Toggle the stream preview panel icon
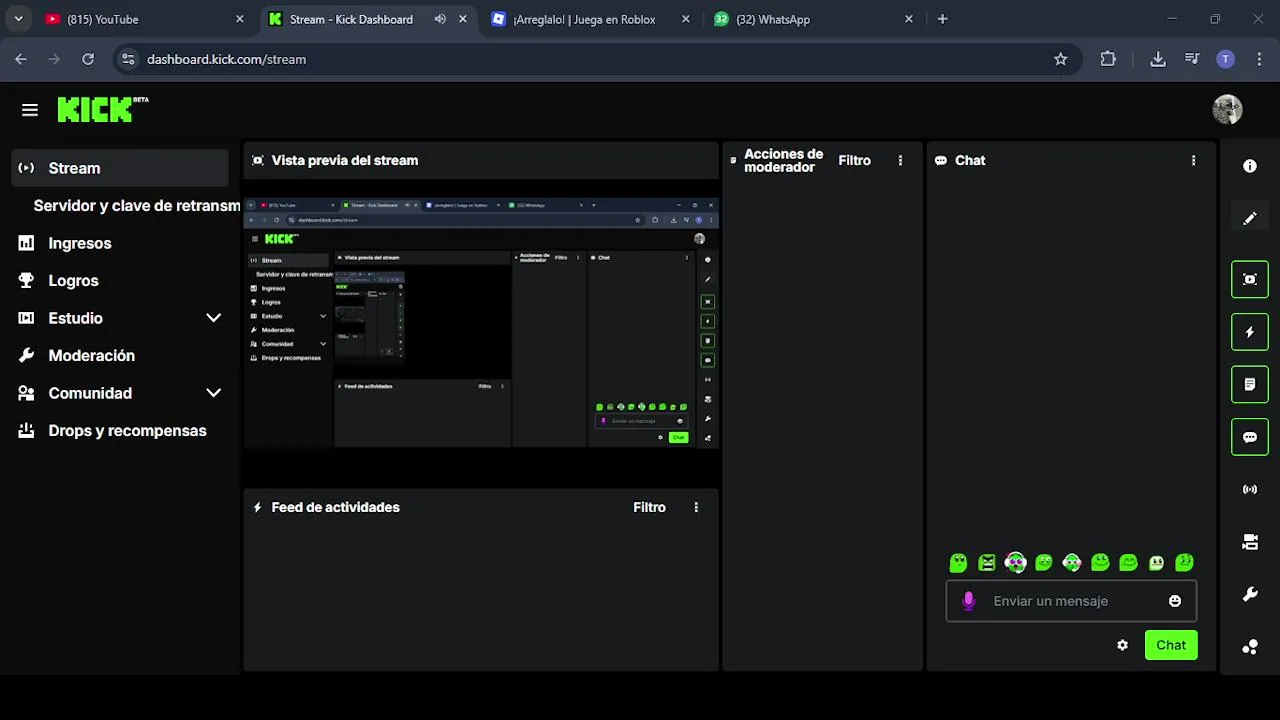 (1250, 279)
